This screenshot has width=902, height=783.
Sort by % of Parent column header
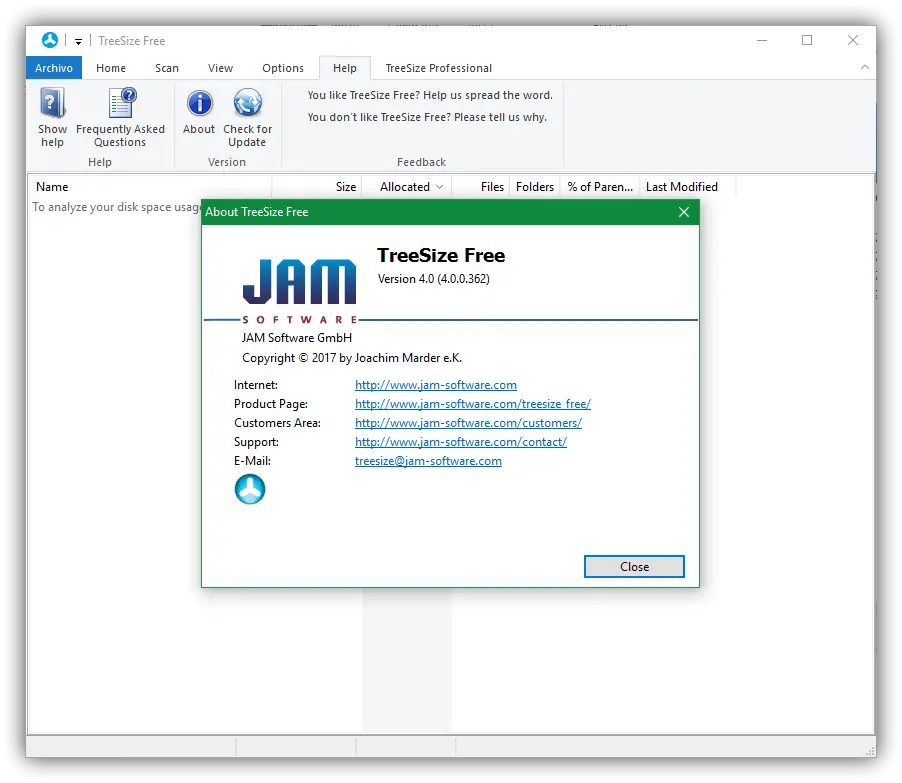click(600, 187)
